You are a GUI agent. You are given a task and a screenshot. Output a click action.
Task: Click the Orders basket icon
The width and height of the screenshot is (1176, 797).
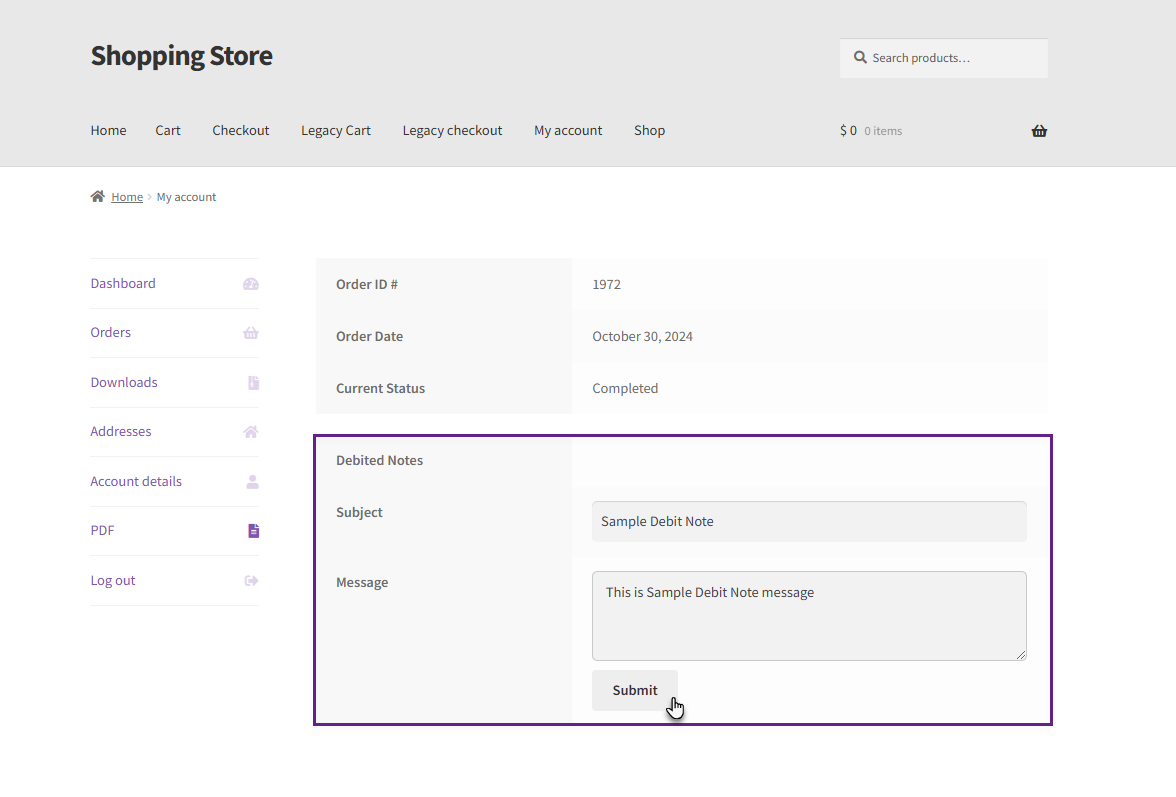point(250,333)
